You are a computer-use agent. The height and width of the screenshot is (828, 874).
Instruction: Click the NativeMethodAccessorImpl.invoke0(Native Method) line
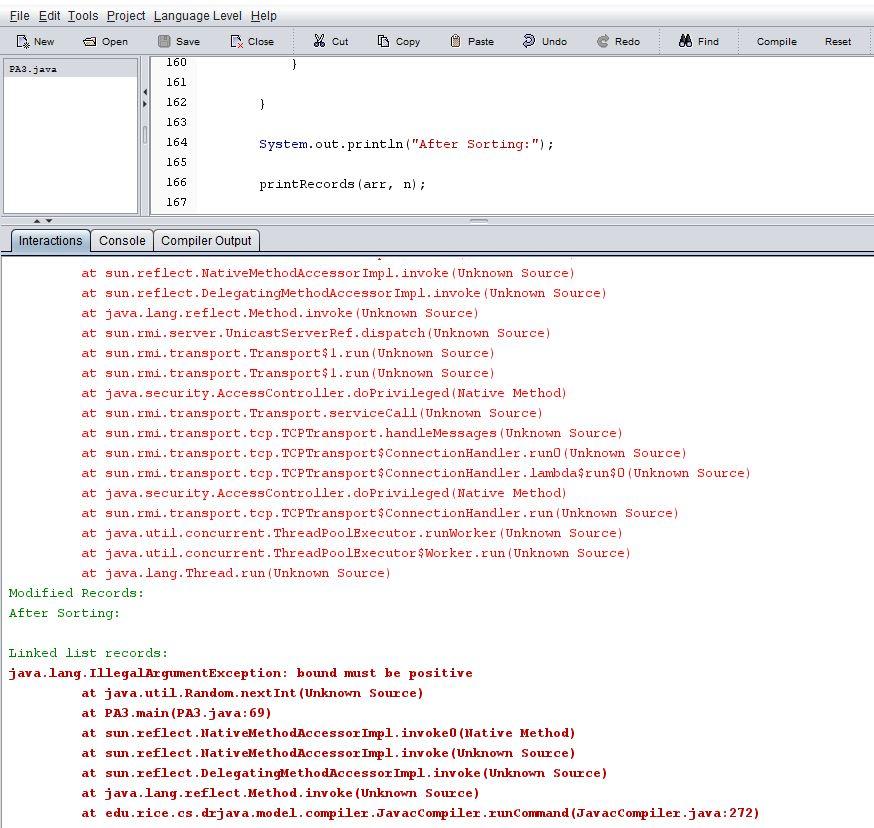click(328, 733)
